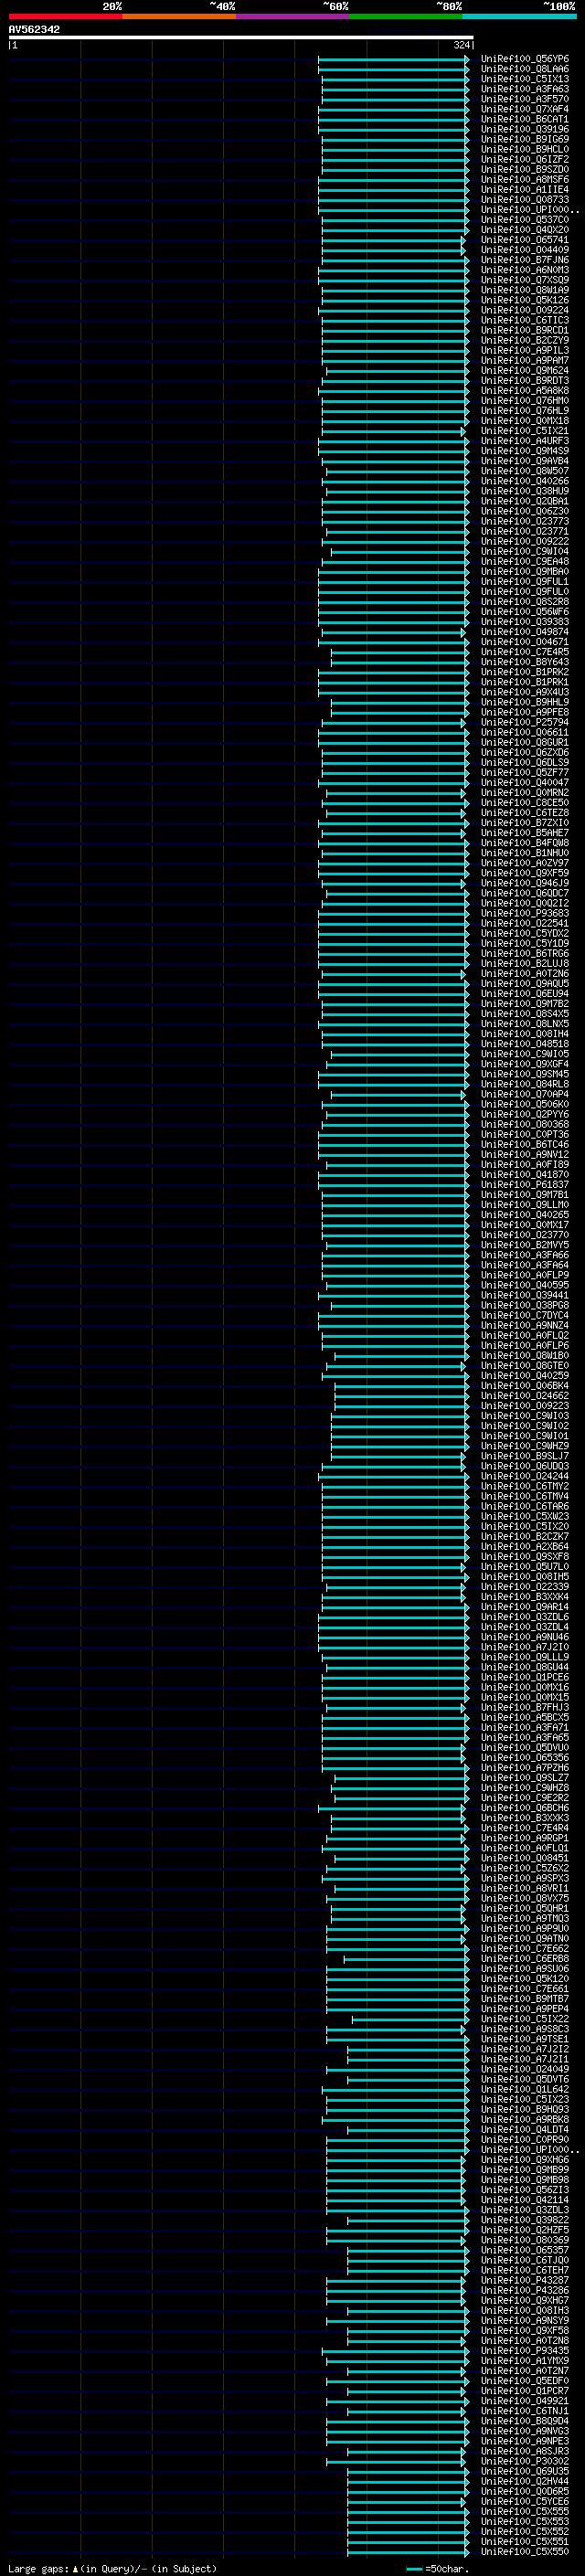Click the cyan alignment bar for UniRef100_Q8W1B0
The image size is (585, 2576).
point(401,1355)
